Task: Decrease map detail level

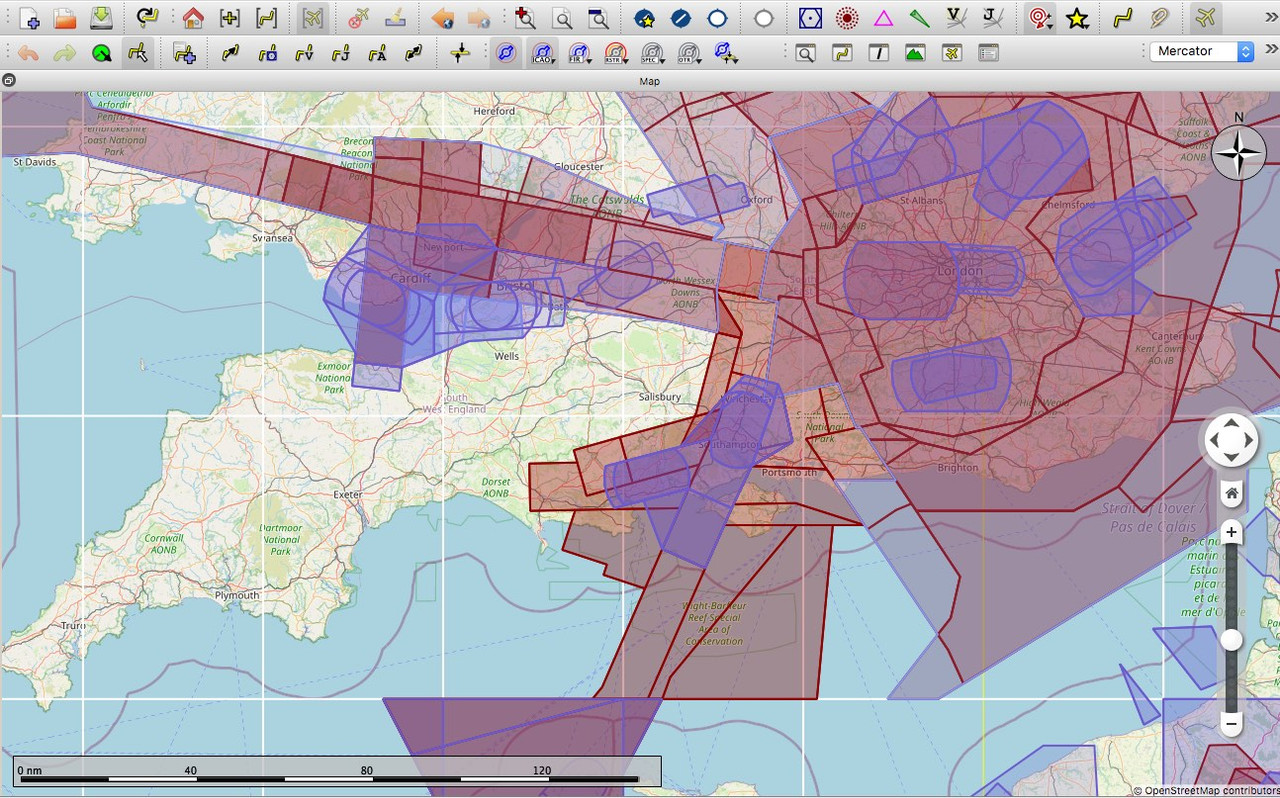Action: tap(598, 18)
